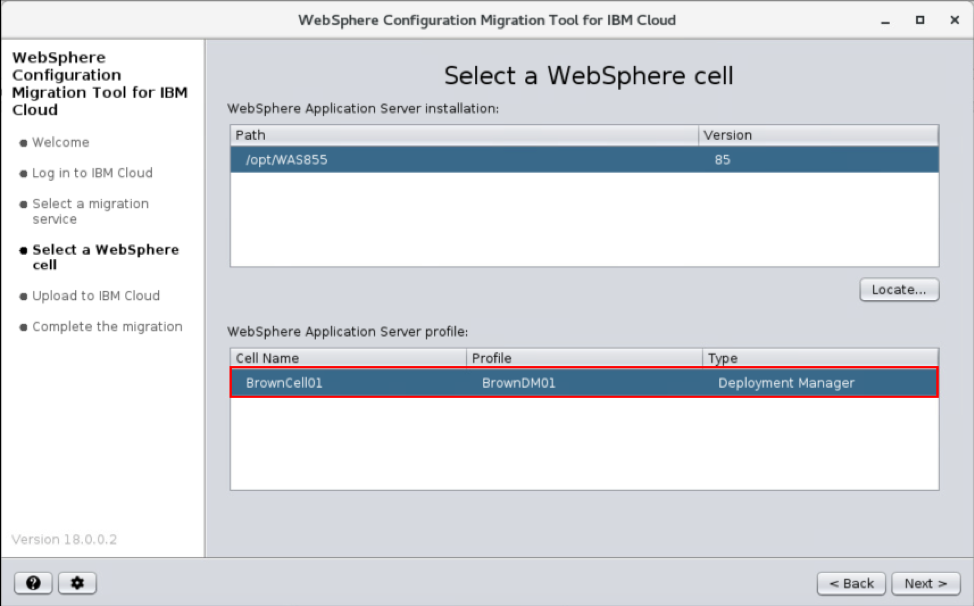Close the migration tool window

(951, 20)
